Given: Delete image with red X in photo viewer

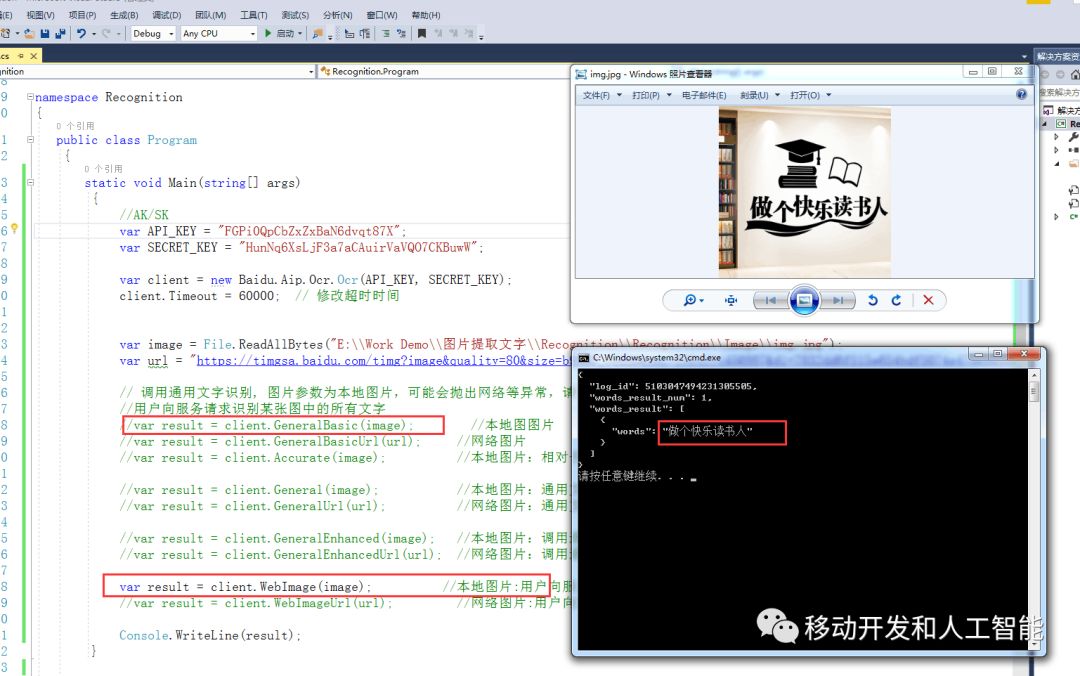Looking at the screenshot, I should [928, 300].
